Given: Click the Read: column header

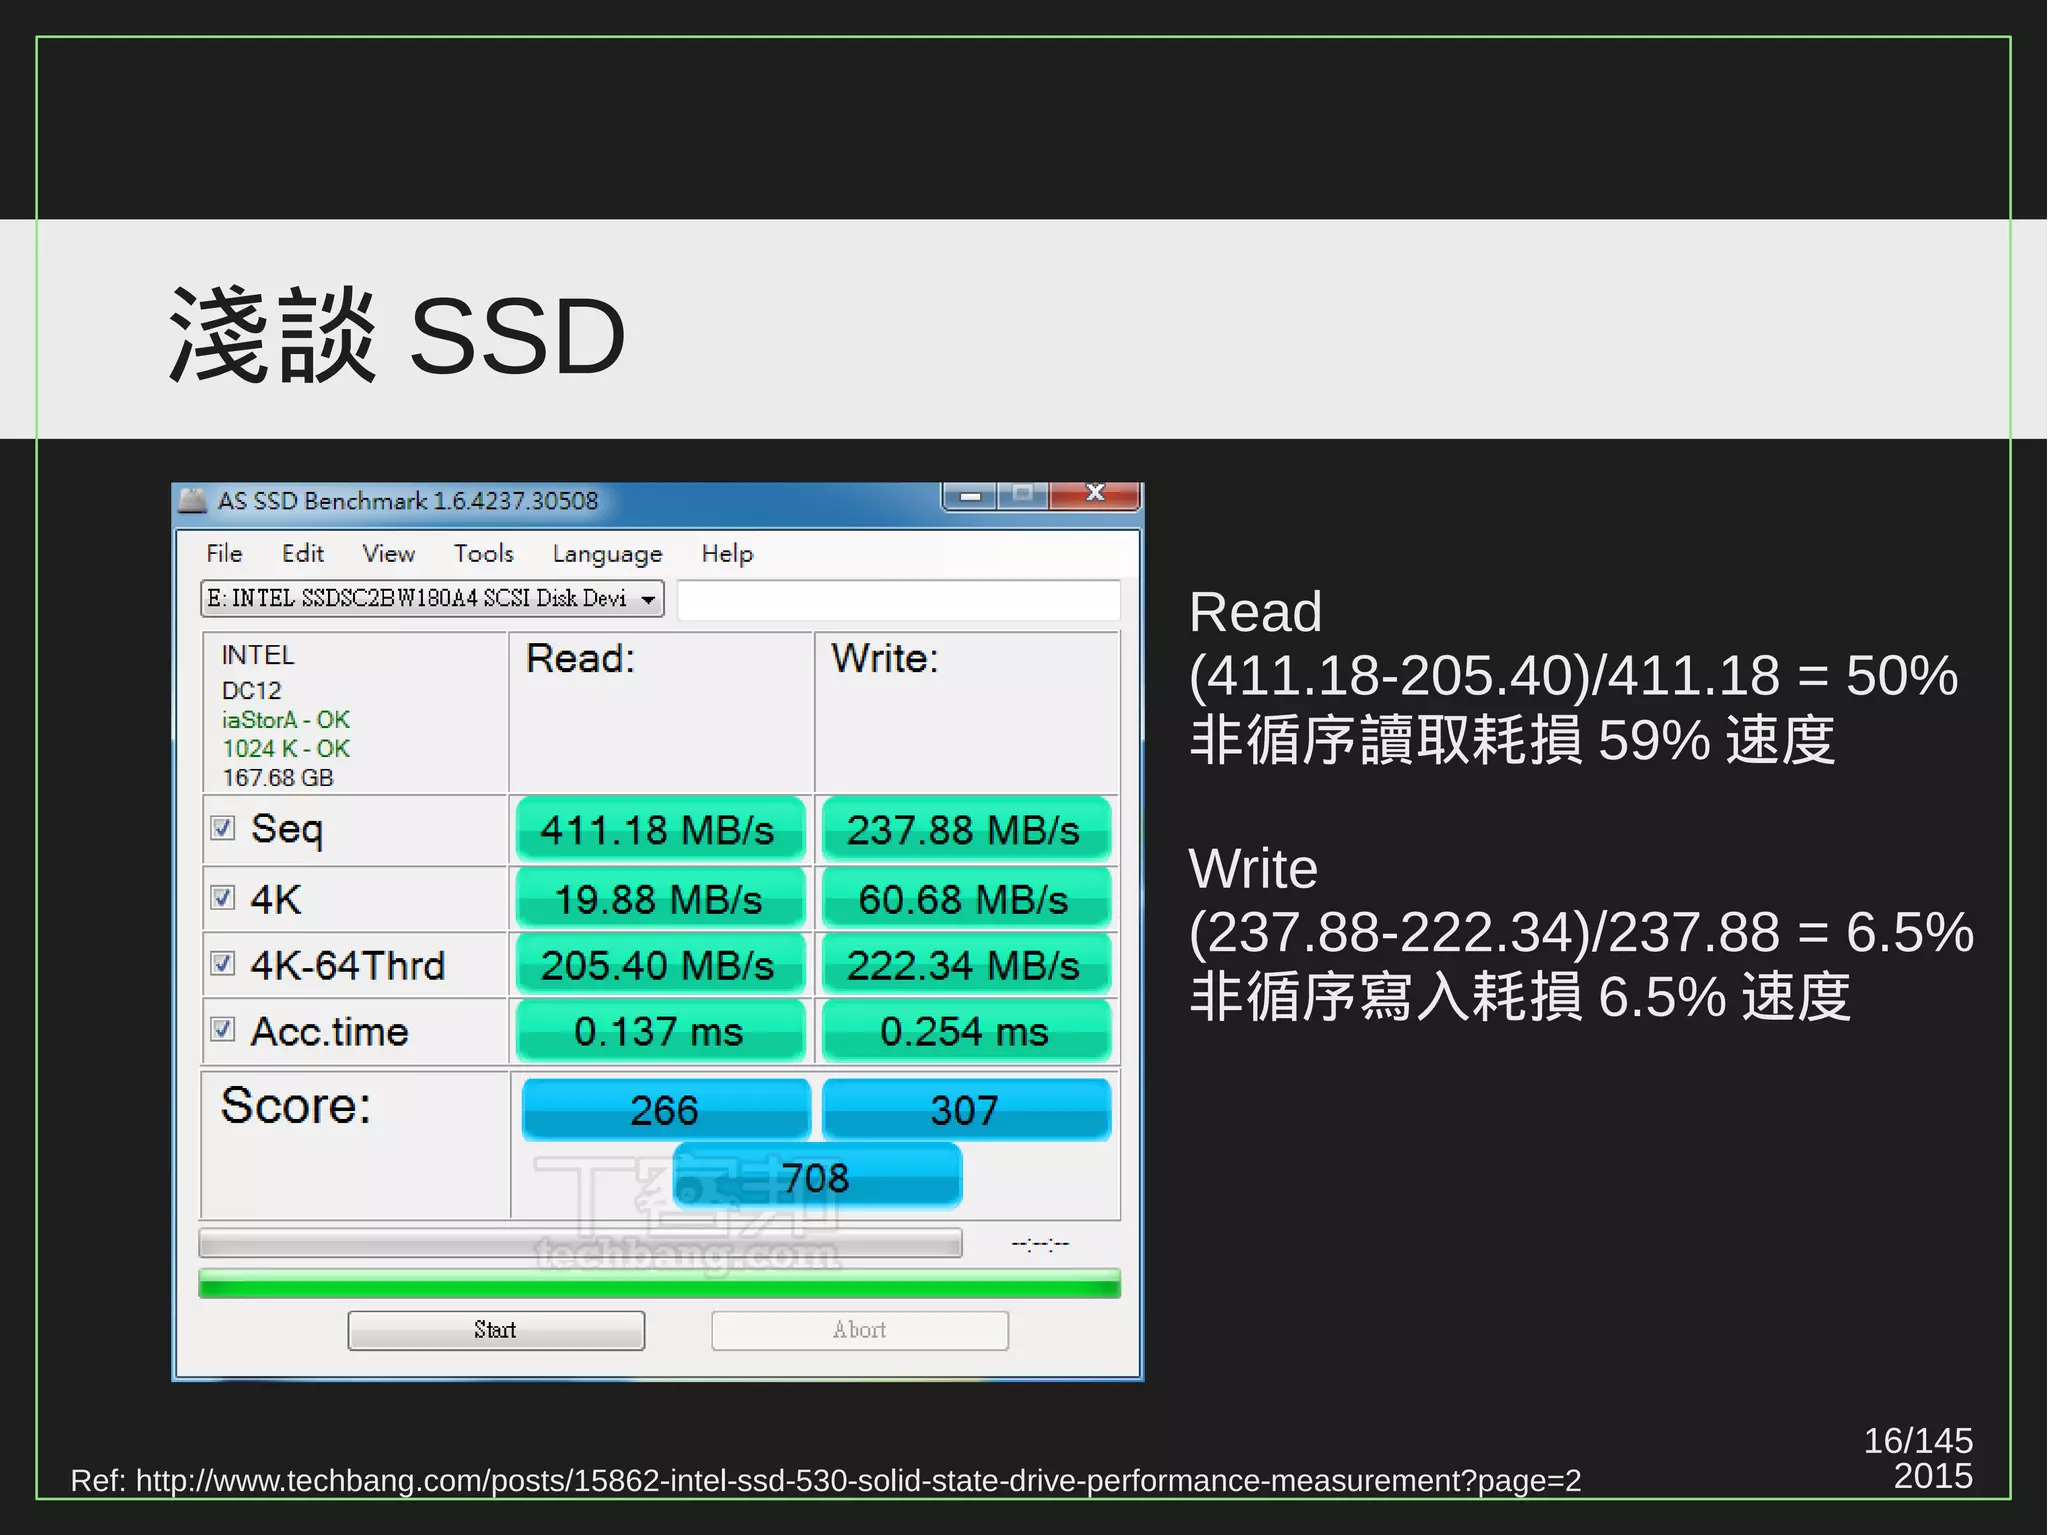Looking at the screenshot, I should coord(581,659).
